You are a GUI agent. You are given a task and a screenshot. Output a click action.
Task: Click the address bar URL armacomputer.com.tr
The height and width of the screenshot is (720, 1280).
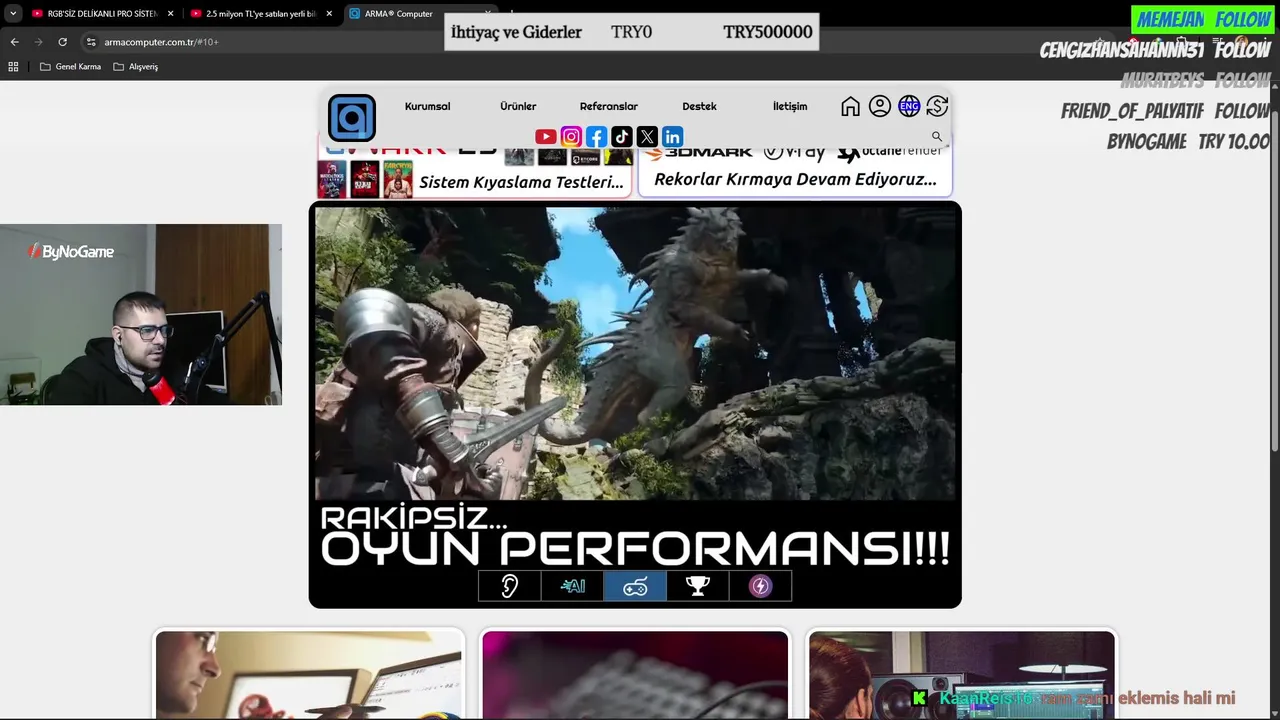(161, 42)
